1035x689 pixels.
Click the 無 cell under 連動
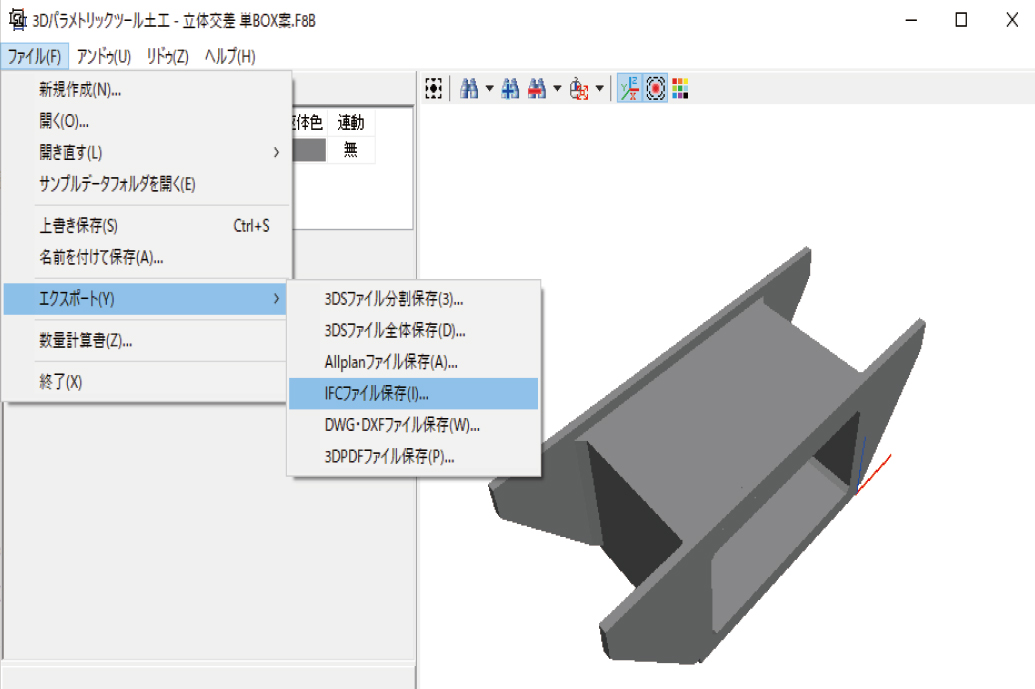(x=351, y=150)
